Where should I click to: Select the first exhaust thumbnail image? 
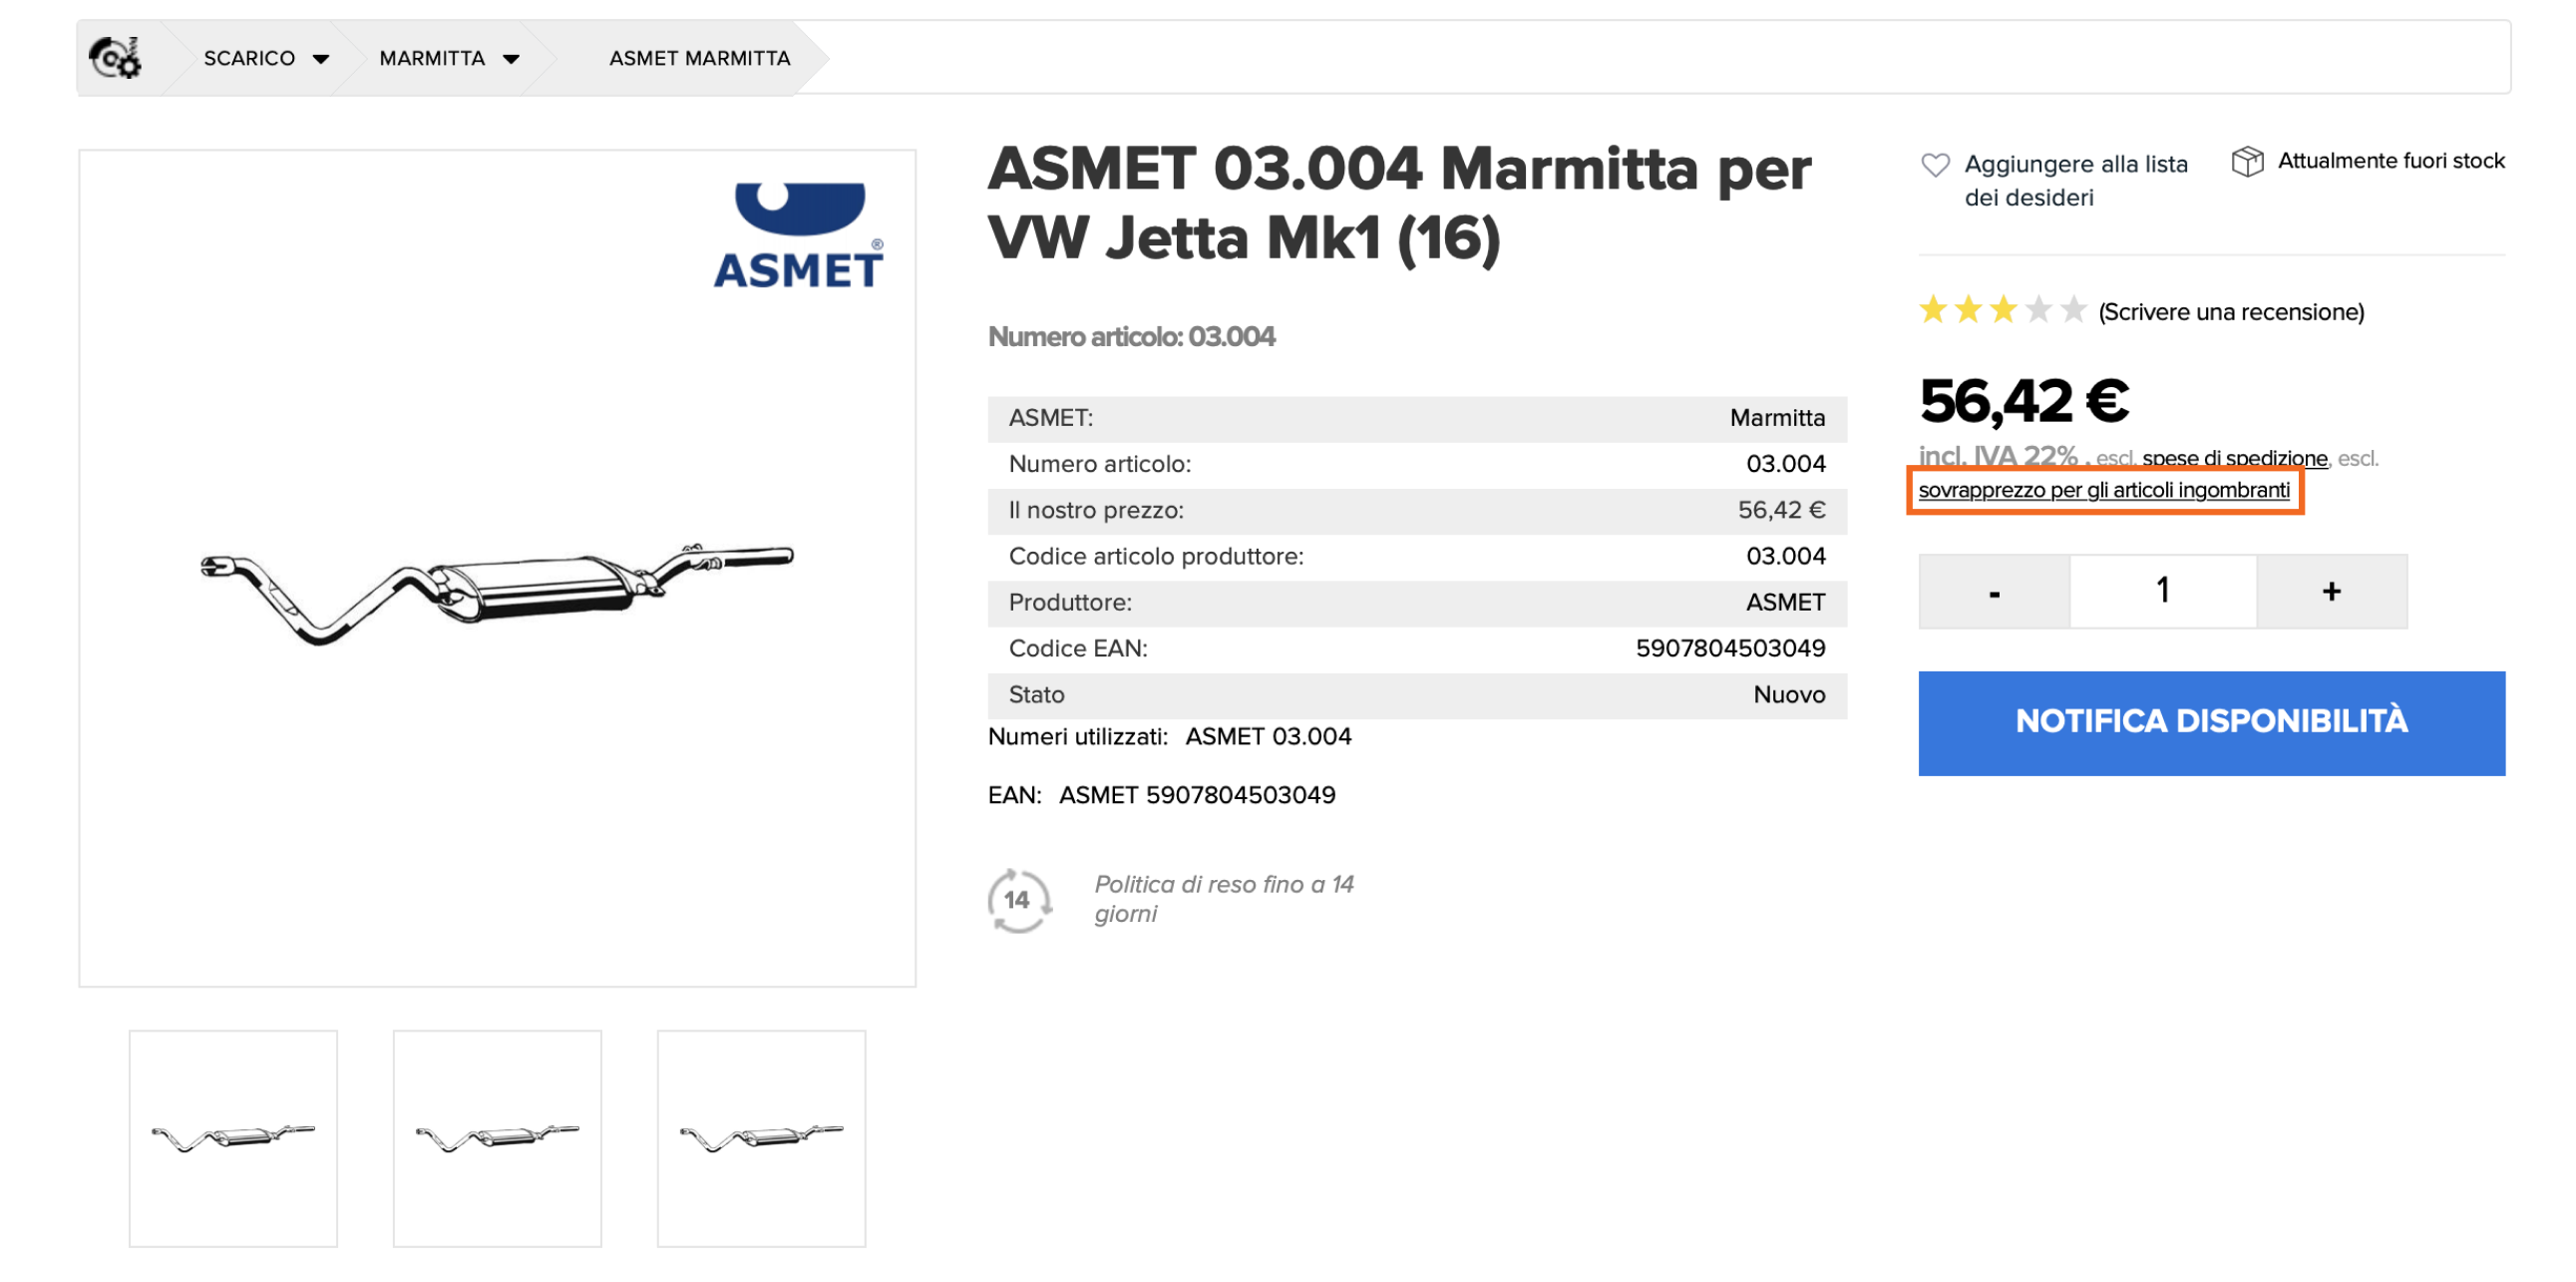pos(233,1138)
